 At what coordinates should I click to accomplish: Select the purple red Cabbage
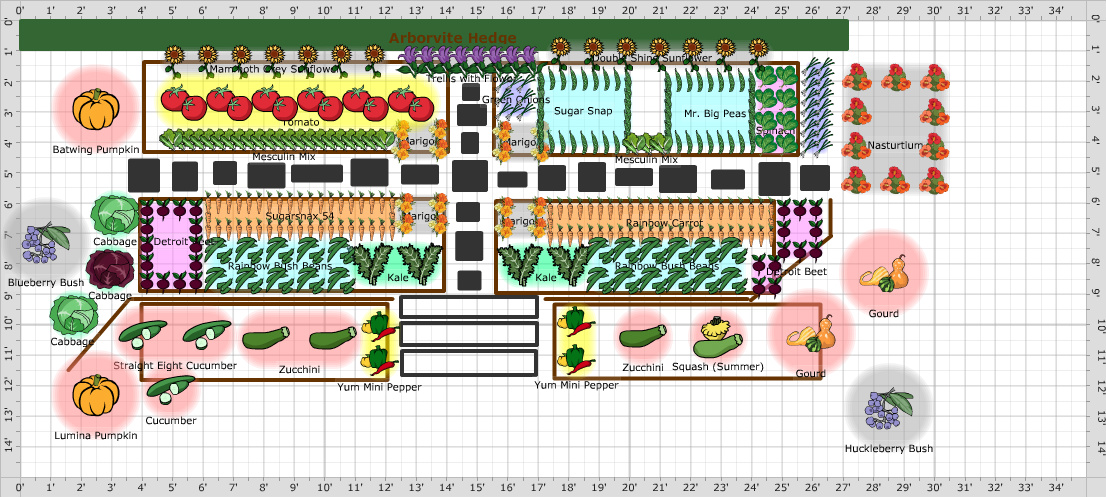click(x=108, y=269)
